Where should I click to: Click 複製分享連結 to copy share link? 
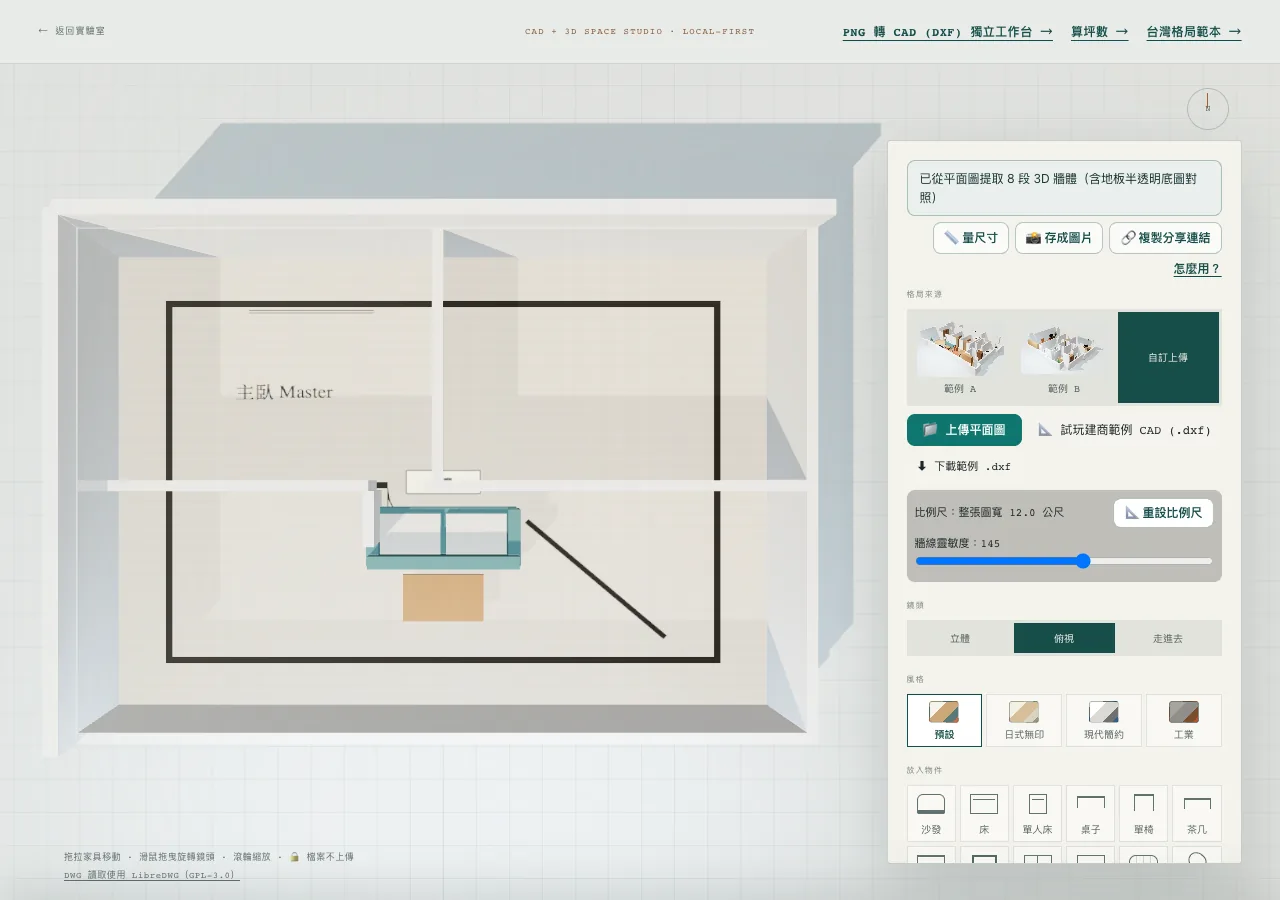[1165, 238]
